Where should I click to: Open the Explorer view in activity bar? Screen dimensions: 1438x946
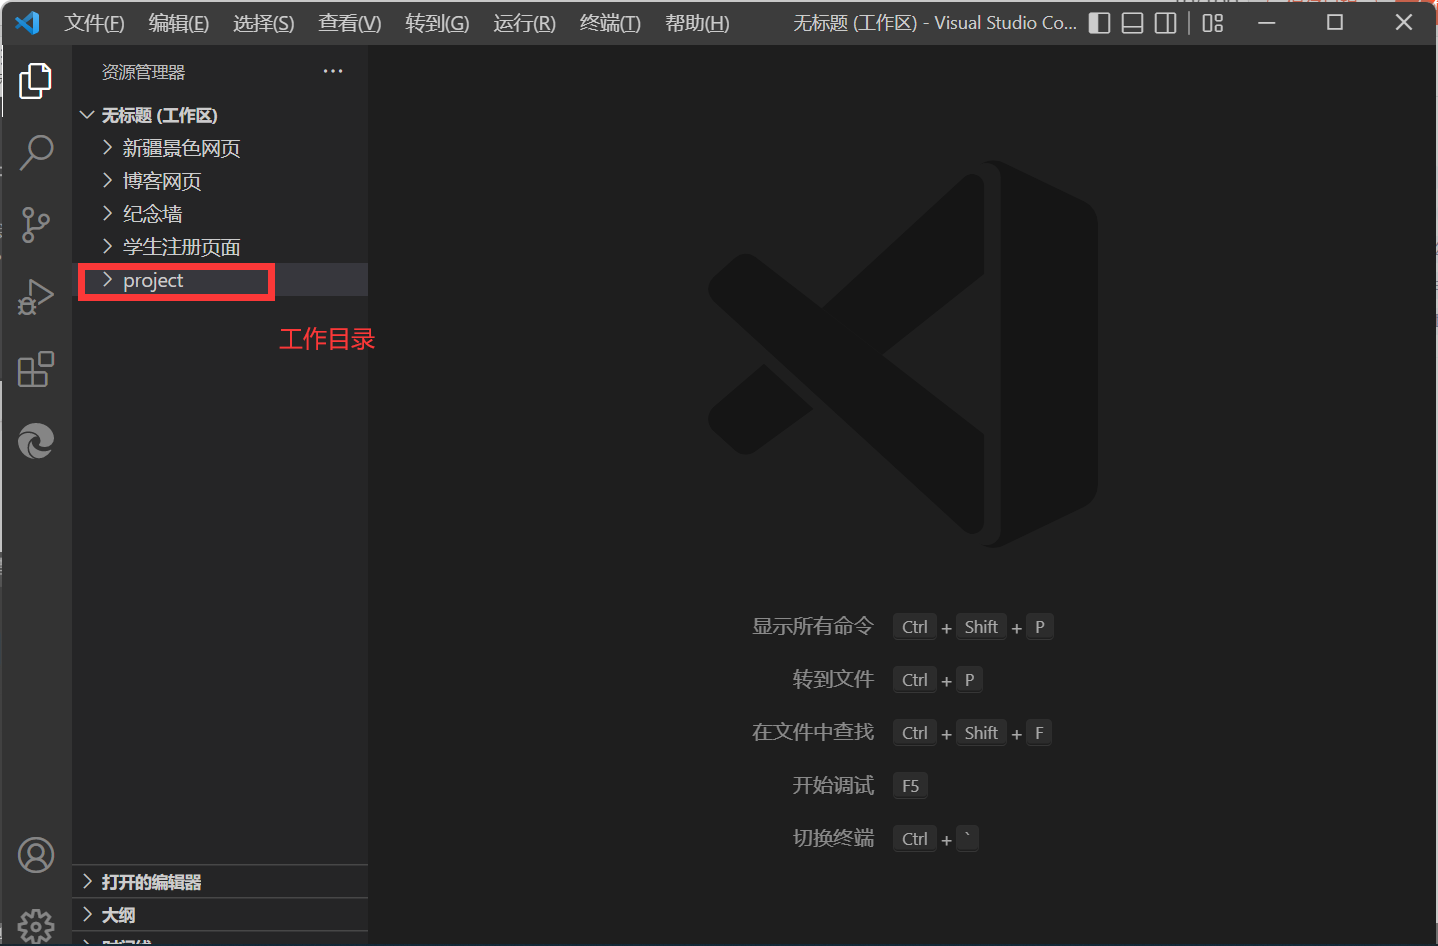(x=36, y=81)
